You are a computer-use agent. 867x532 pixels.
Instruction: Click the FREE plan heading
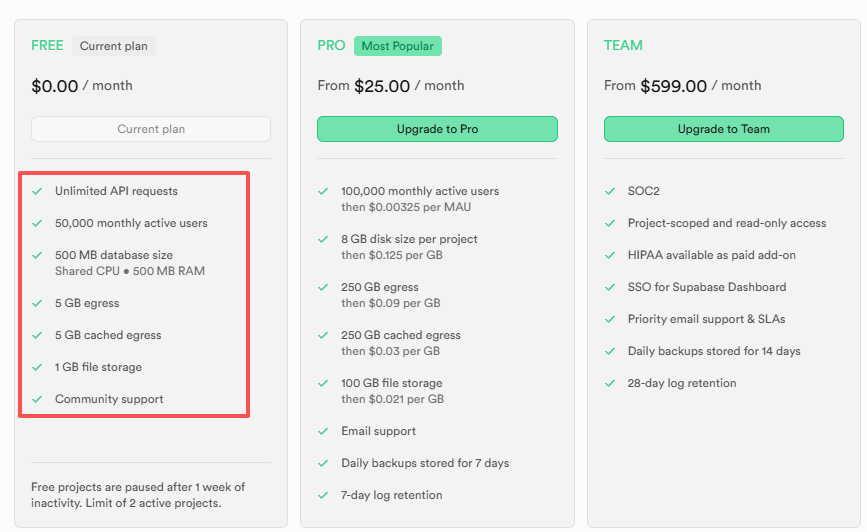coord(47,46)
